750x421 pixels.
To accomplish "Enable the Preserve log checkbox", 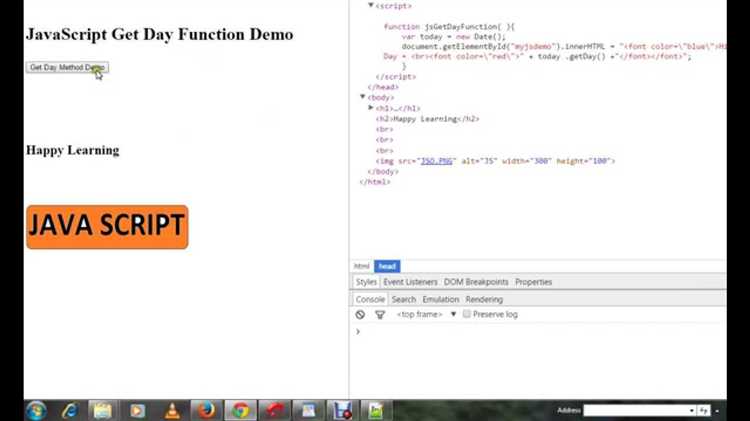I will pos(467,314).
